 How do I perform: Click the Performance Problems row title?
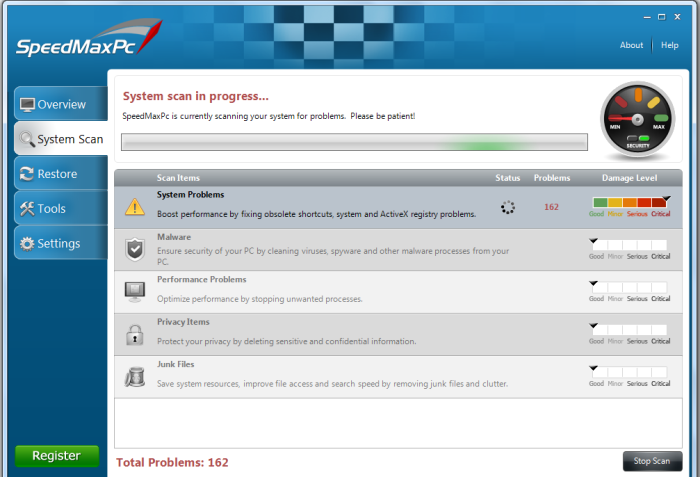click(x=202, y=280)
